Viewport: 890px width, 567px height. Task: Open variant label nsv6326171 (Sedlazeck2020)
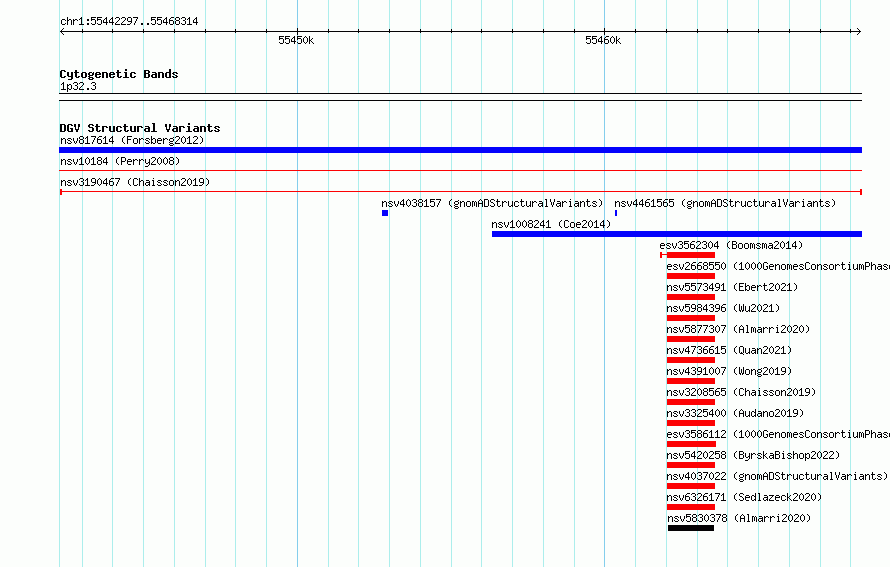(744, 497)
